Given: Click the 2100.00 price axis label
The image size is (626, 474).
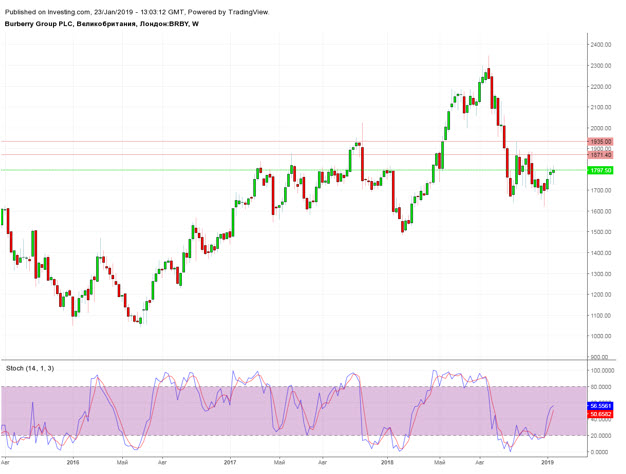Looking at the screenshot, I should click(x=600, y=107).
